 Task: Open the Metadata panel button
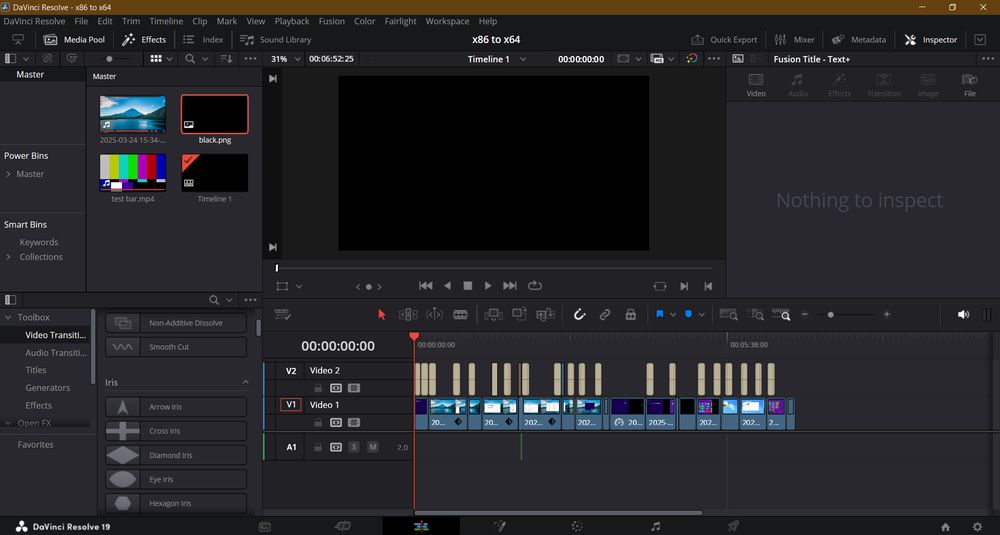[859, 40]
